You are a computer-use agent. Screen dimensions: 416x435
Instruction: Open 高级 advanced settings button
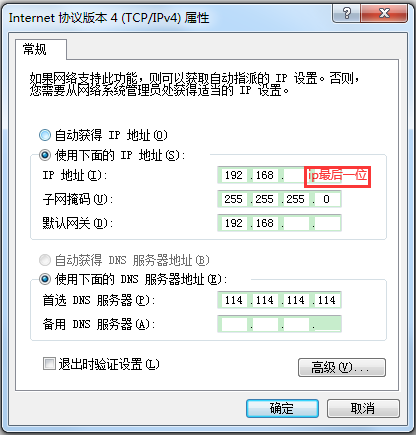(x=342, y=368)
